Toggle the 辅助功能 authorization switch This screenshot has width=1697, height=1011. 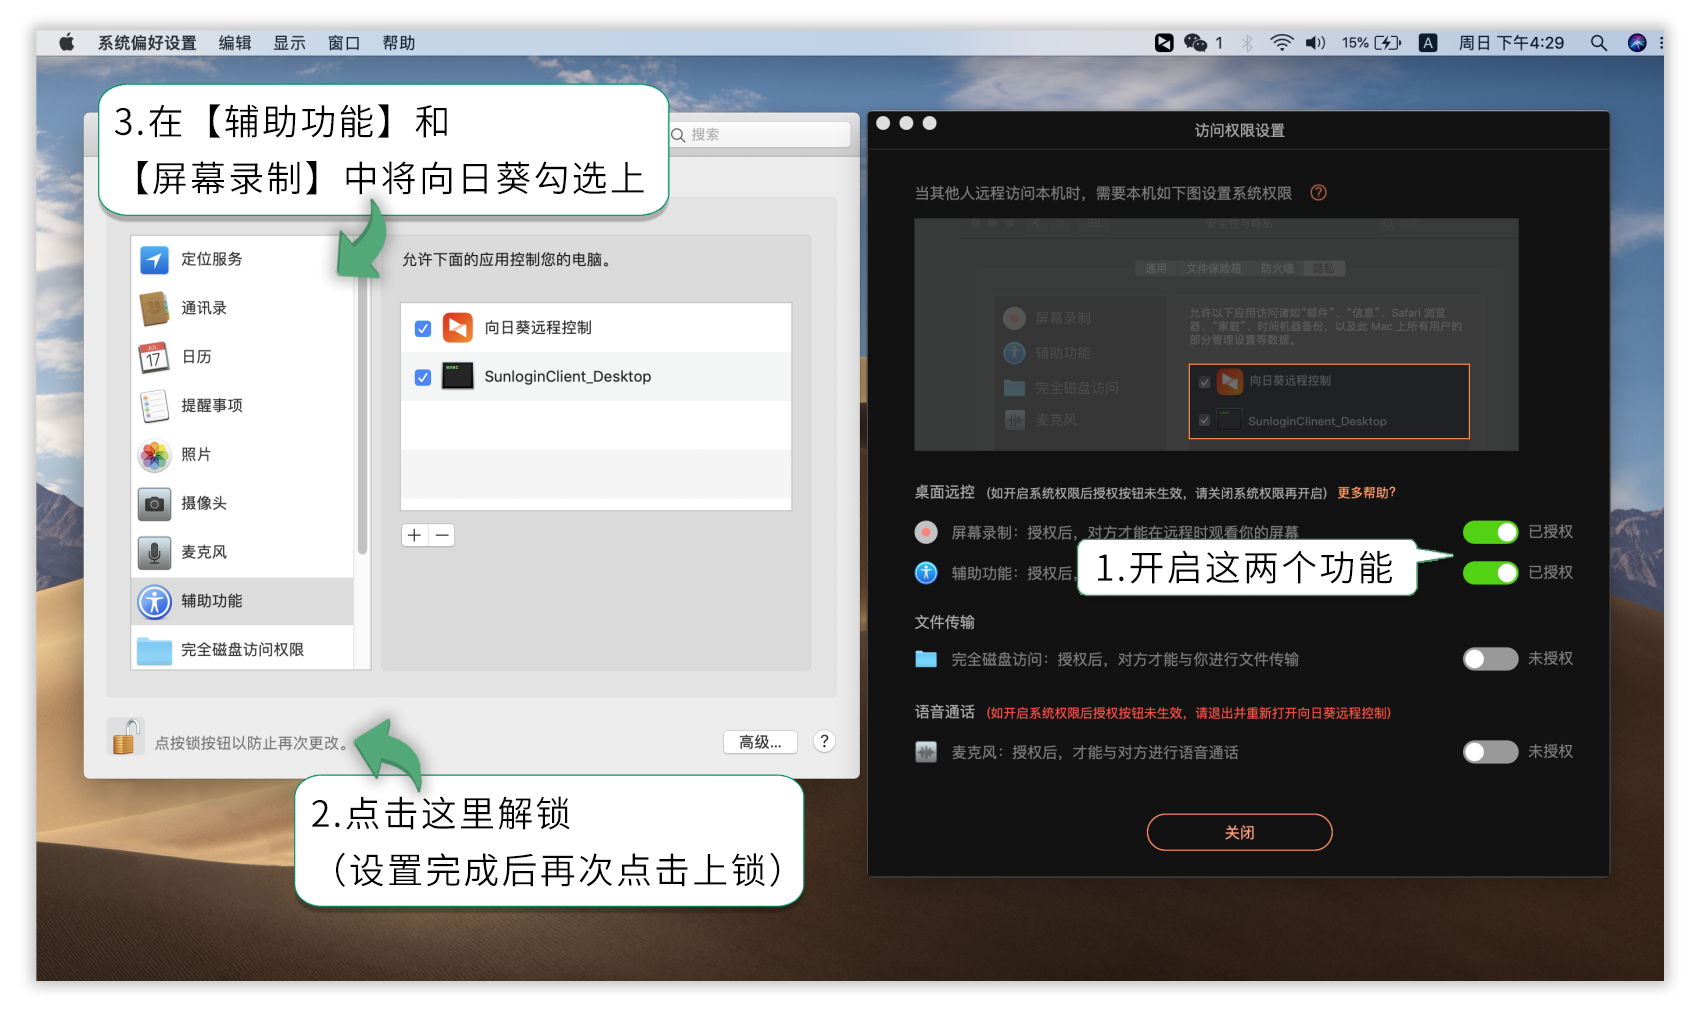click(x=1490, y=573)
